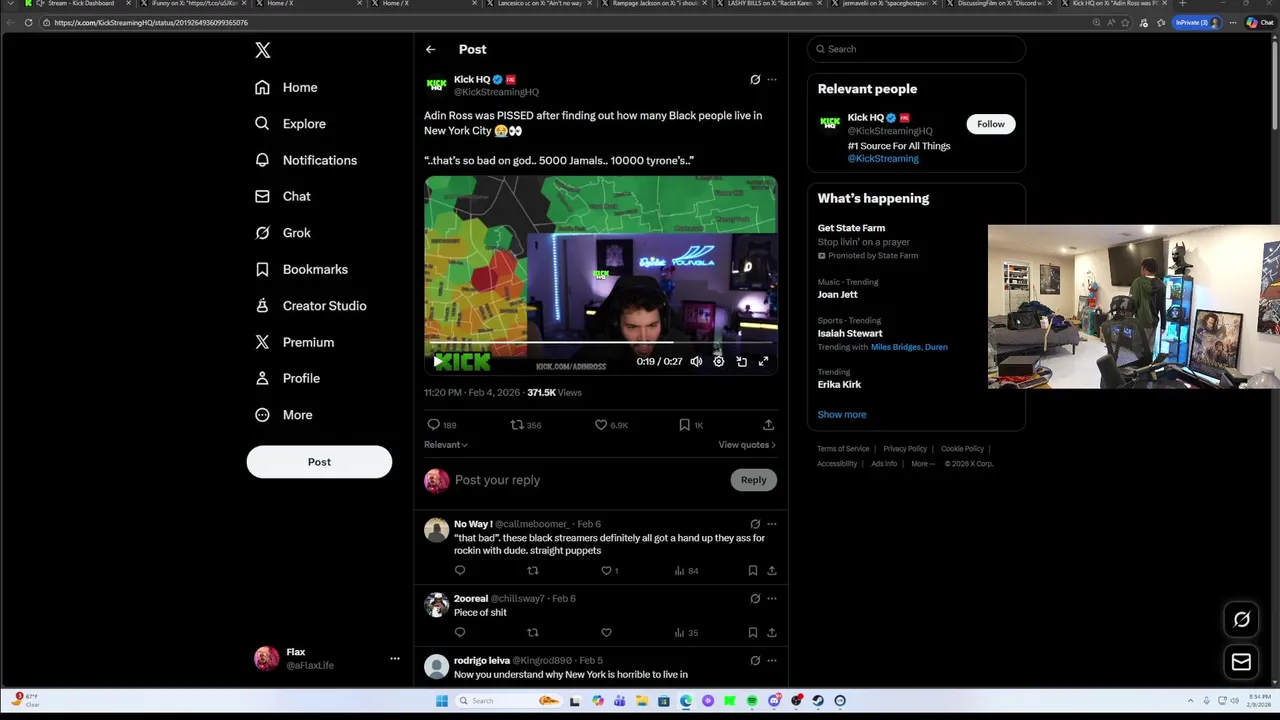1280x720 pixels.
Task: Click Show more under What's happening
Action: click(x=842, y=414)
